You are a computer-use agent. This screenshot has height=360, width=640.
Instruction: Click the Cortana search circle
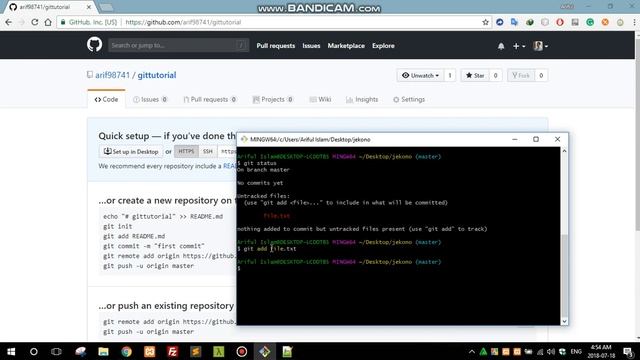[x=34, y=351]
